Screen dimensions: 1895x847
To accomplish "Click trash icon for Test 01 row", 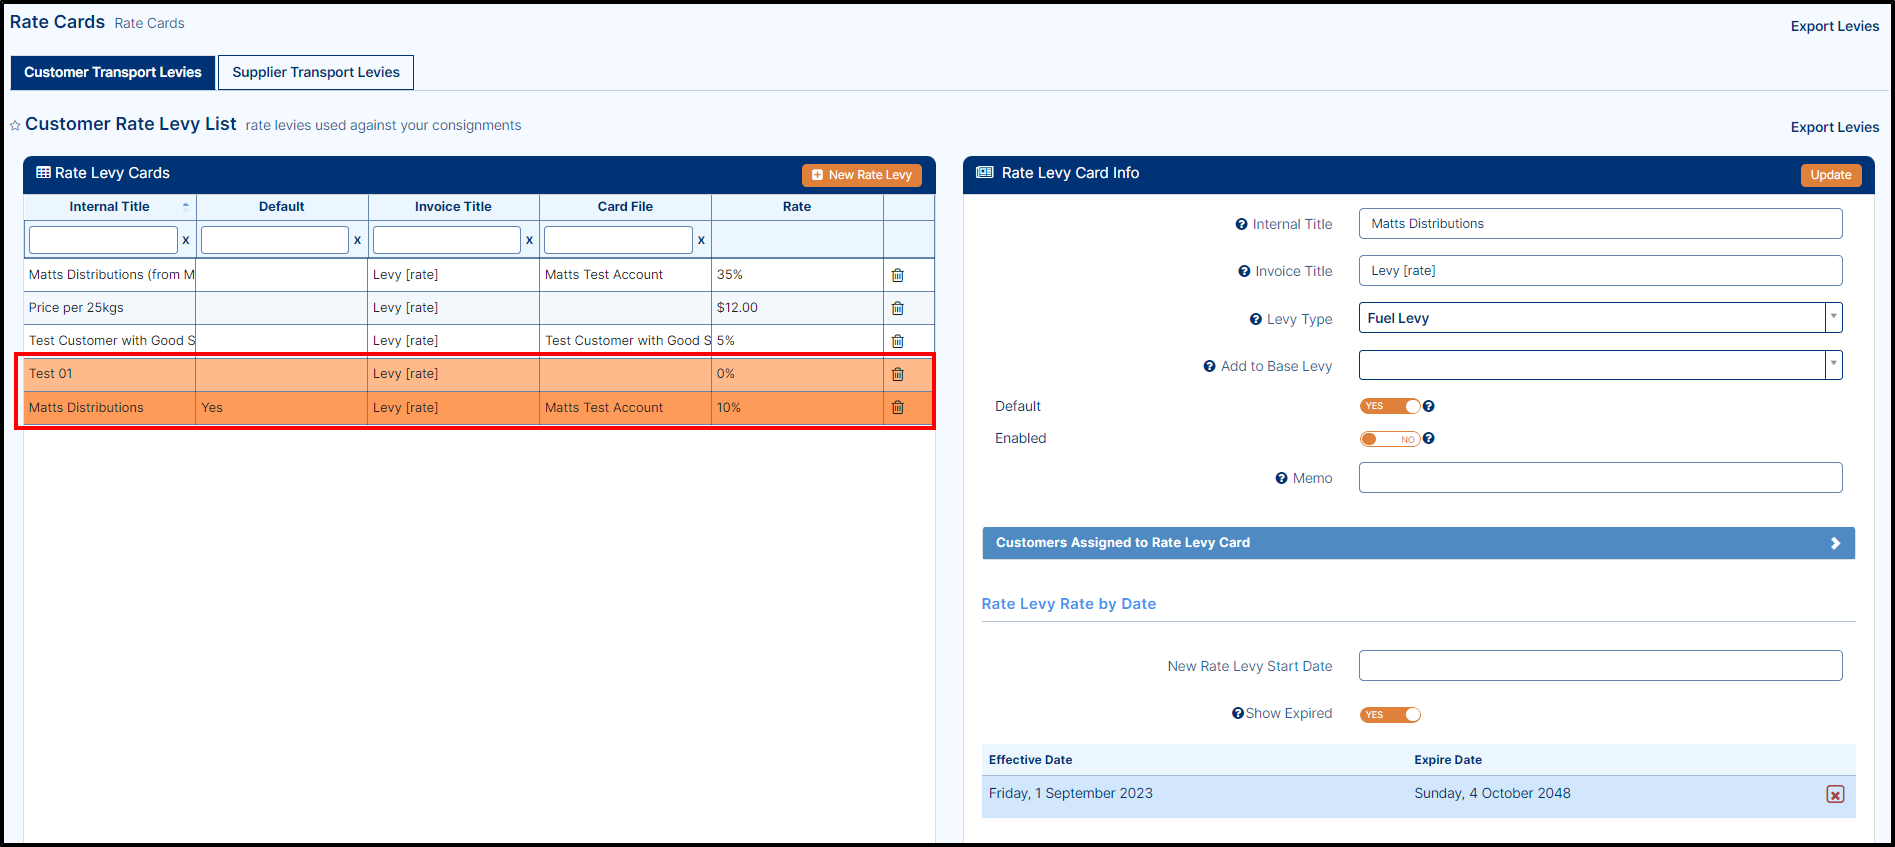I will coord(897,374).
